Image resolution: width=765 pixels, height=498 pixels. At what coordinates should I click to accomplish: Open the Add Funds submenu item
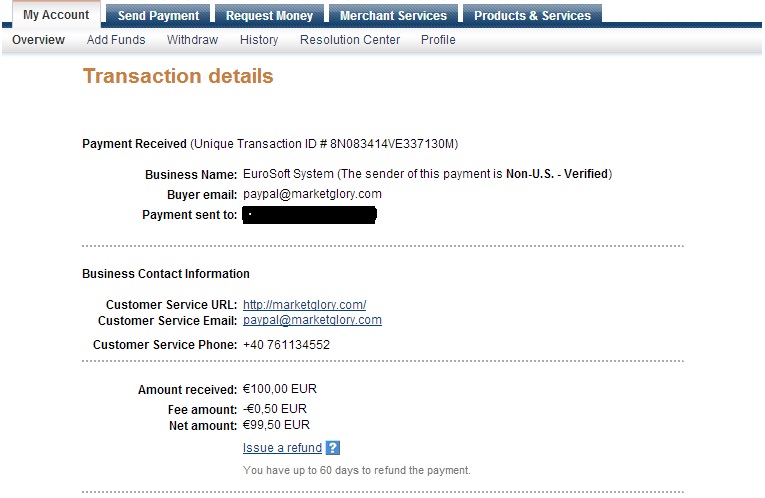coord(116,40)
